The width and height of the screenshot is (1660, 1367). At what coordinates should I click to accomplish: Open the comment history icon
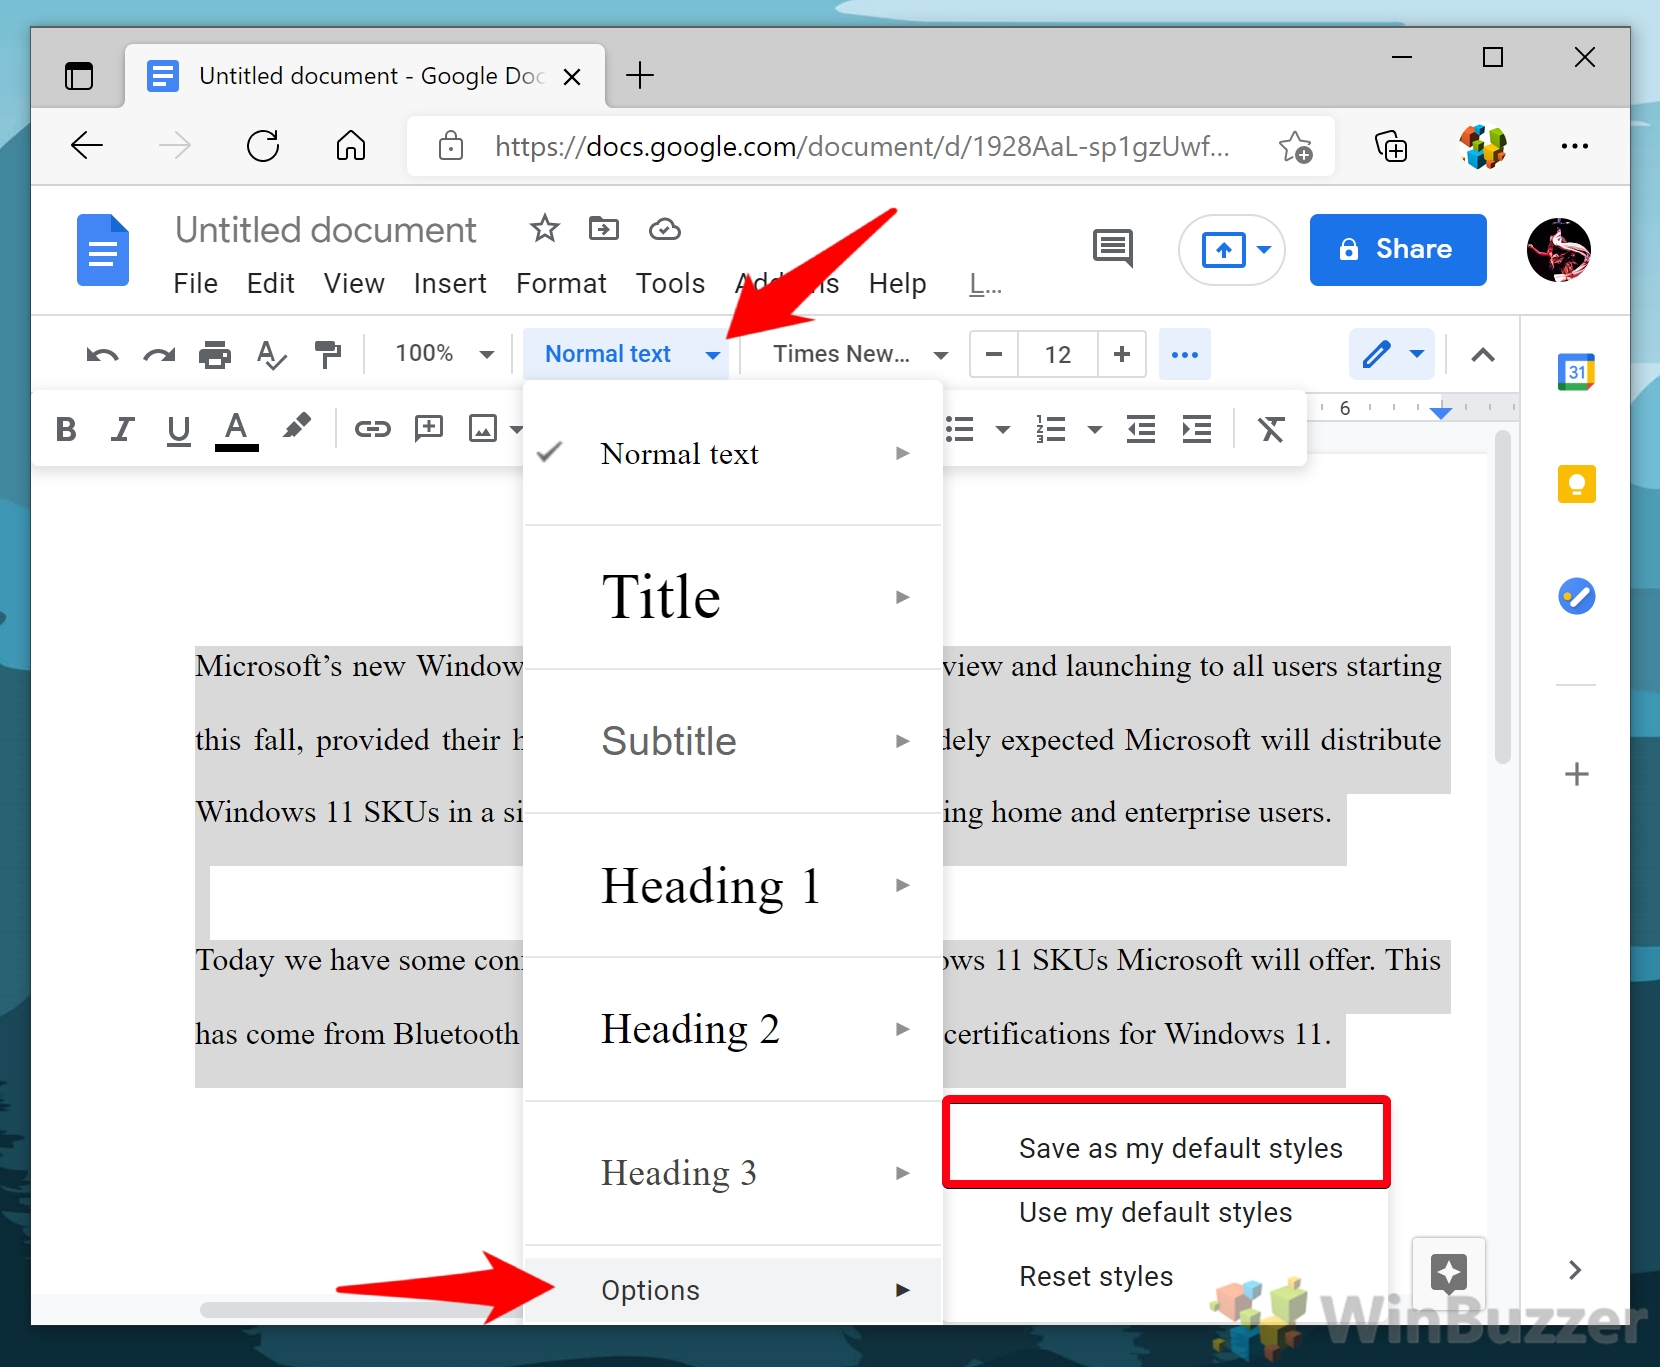pyautogui.click(x=1112, y=248)
